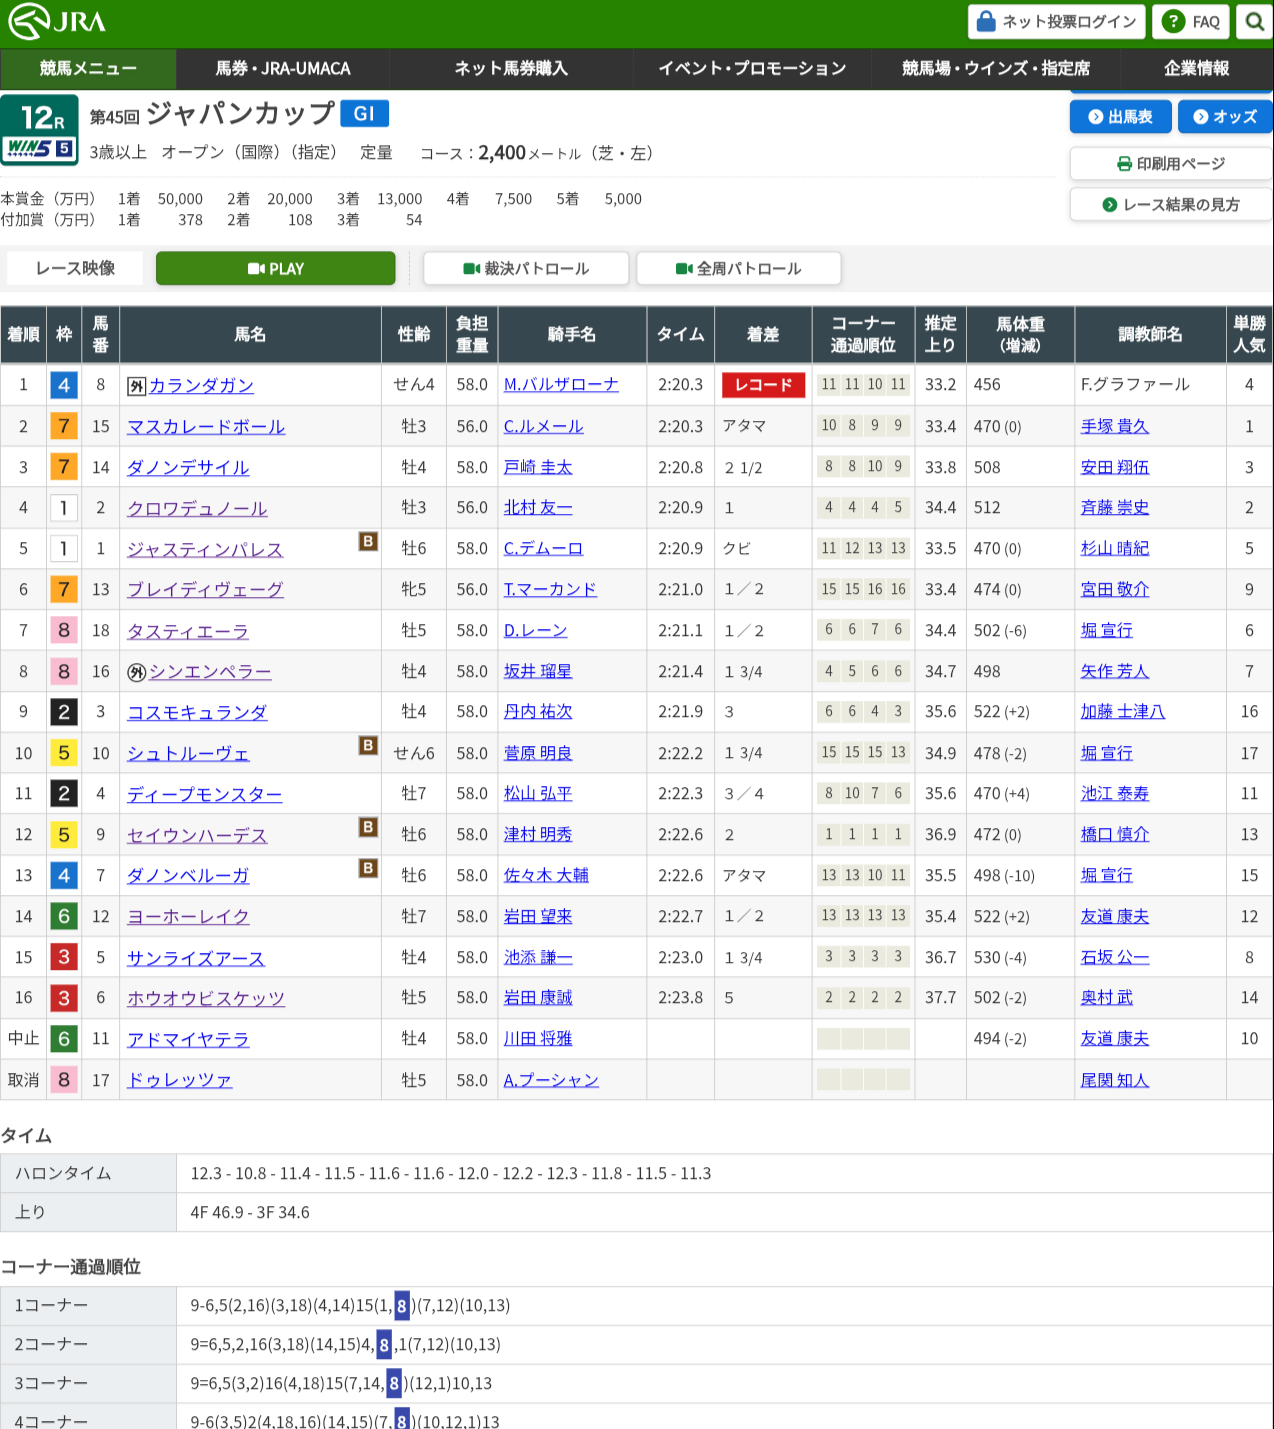Click trainer 手塚 貴久 link
The height and width of the screenshot is (1429, 1274).
[x=1114, y=427]
